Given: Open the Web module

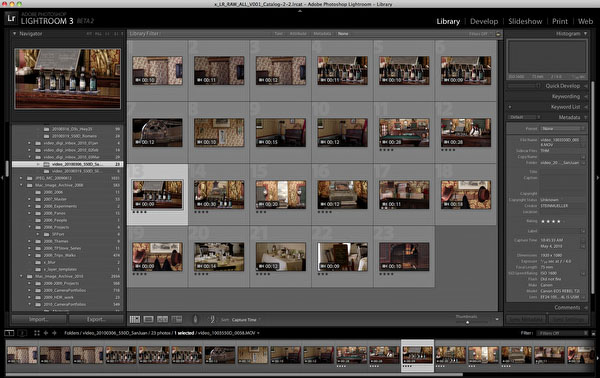Looking at the screenshot, I should 585,21.
